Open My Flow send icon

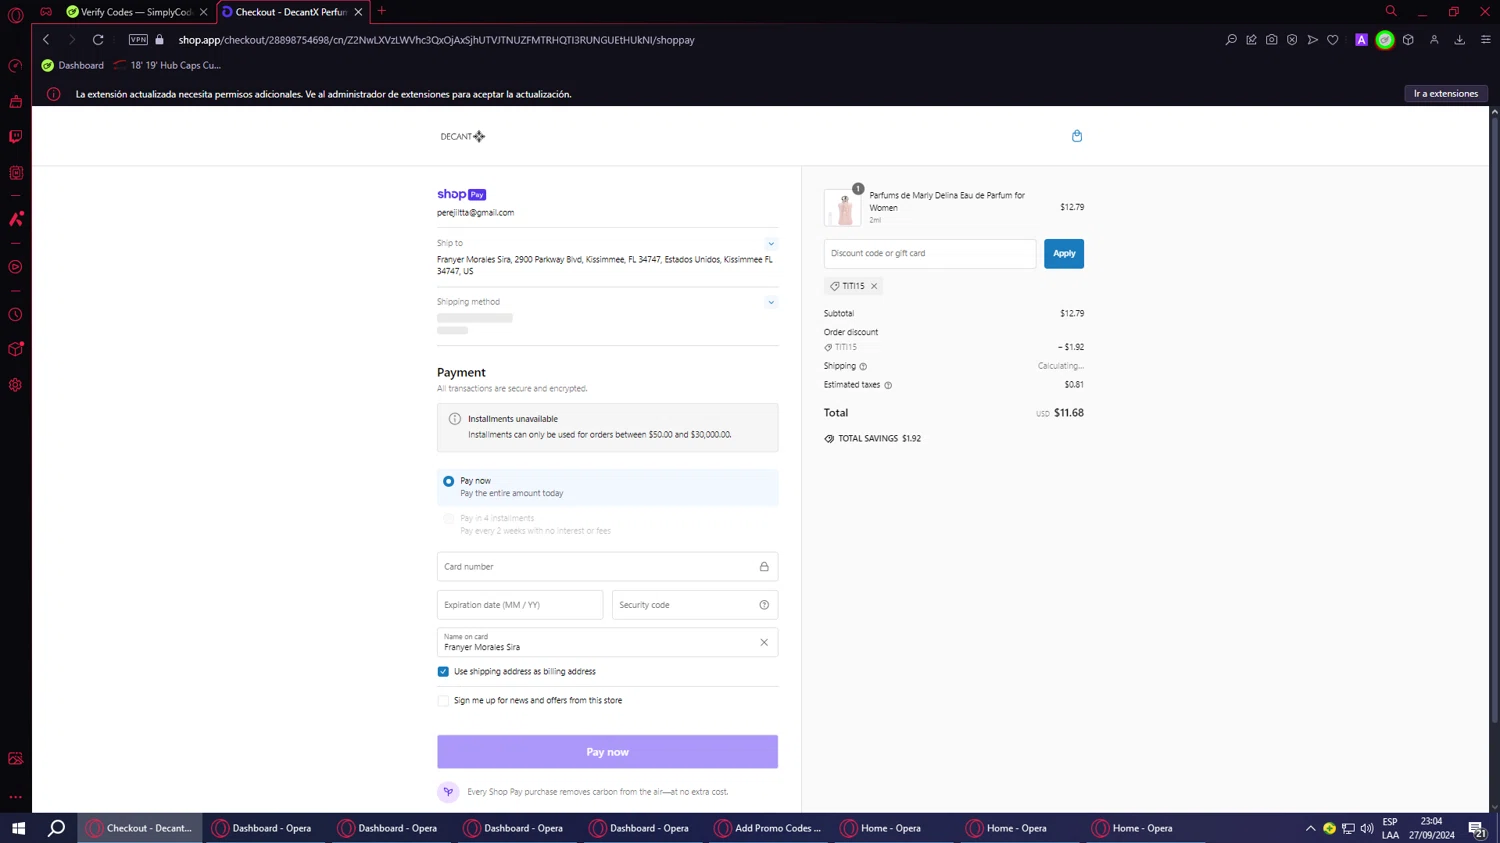pyautogui.click(x=1312, y=40)
